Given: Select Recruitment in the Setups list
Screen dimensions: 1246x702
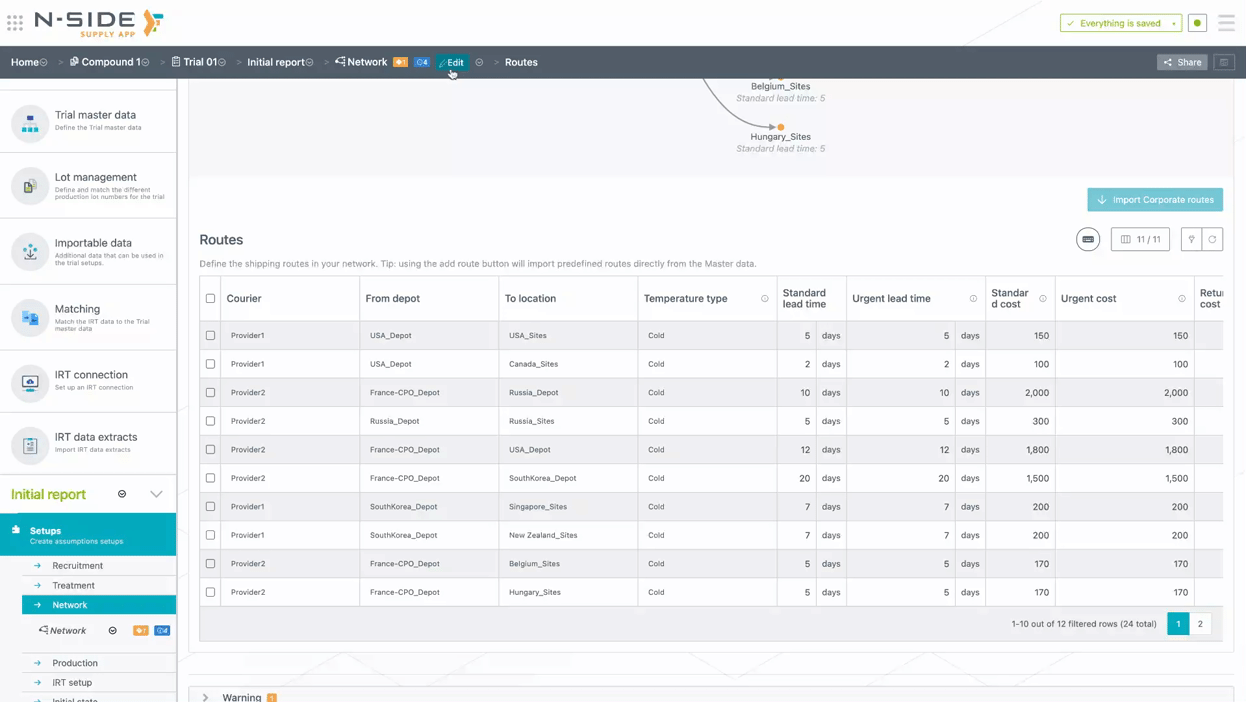Looking at the screenshot, I should [77, 566].
